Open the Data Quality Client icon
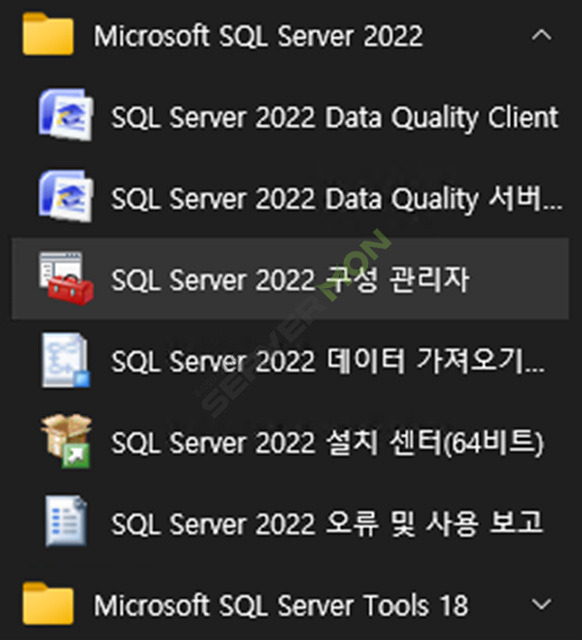 [x=66, y=115]
